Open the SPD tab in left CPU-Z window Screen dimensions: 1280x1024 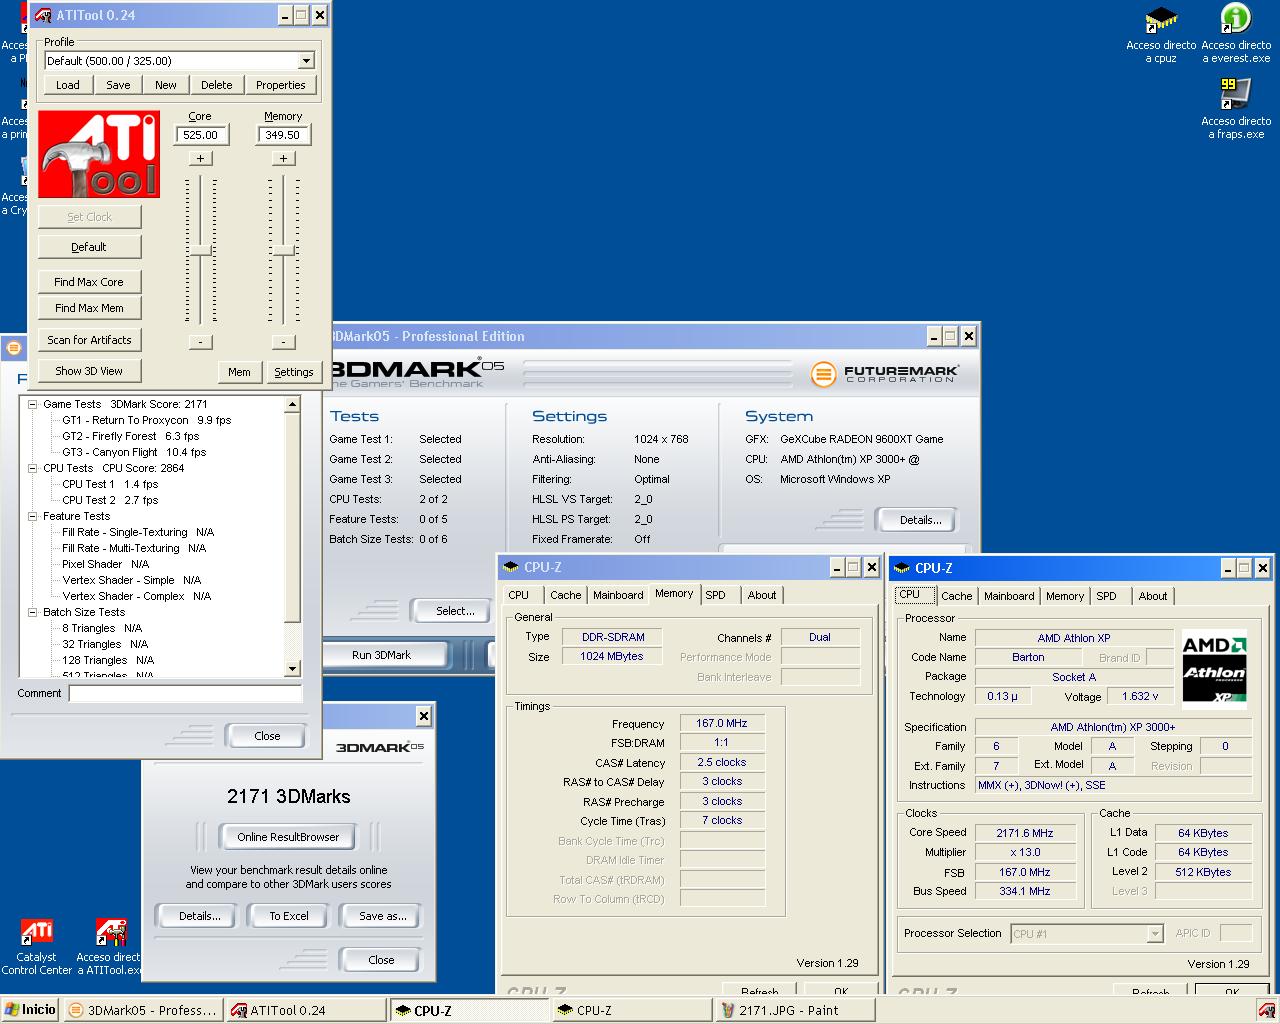coord(716,595)
